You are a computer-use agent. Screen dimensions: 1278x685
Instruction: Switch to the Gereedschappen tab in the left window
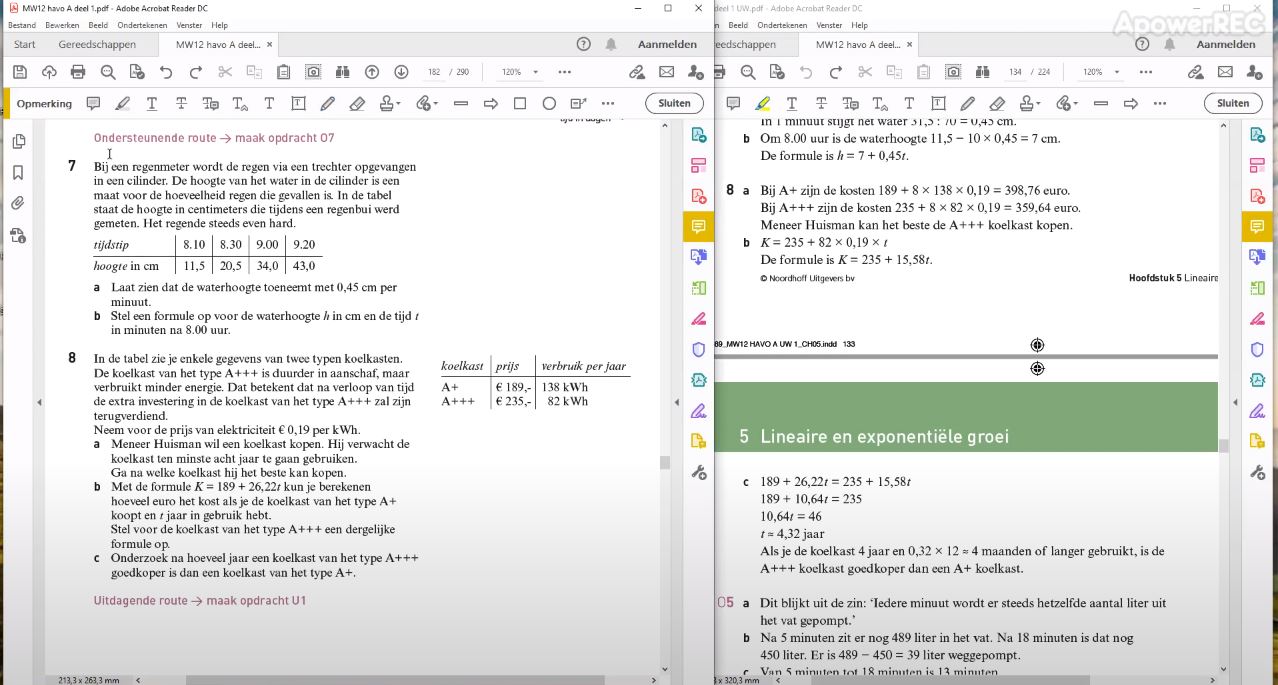tap(97, 44)
